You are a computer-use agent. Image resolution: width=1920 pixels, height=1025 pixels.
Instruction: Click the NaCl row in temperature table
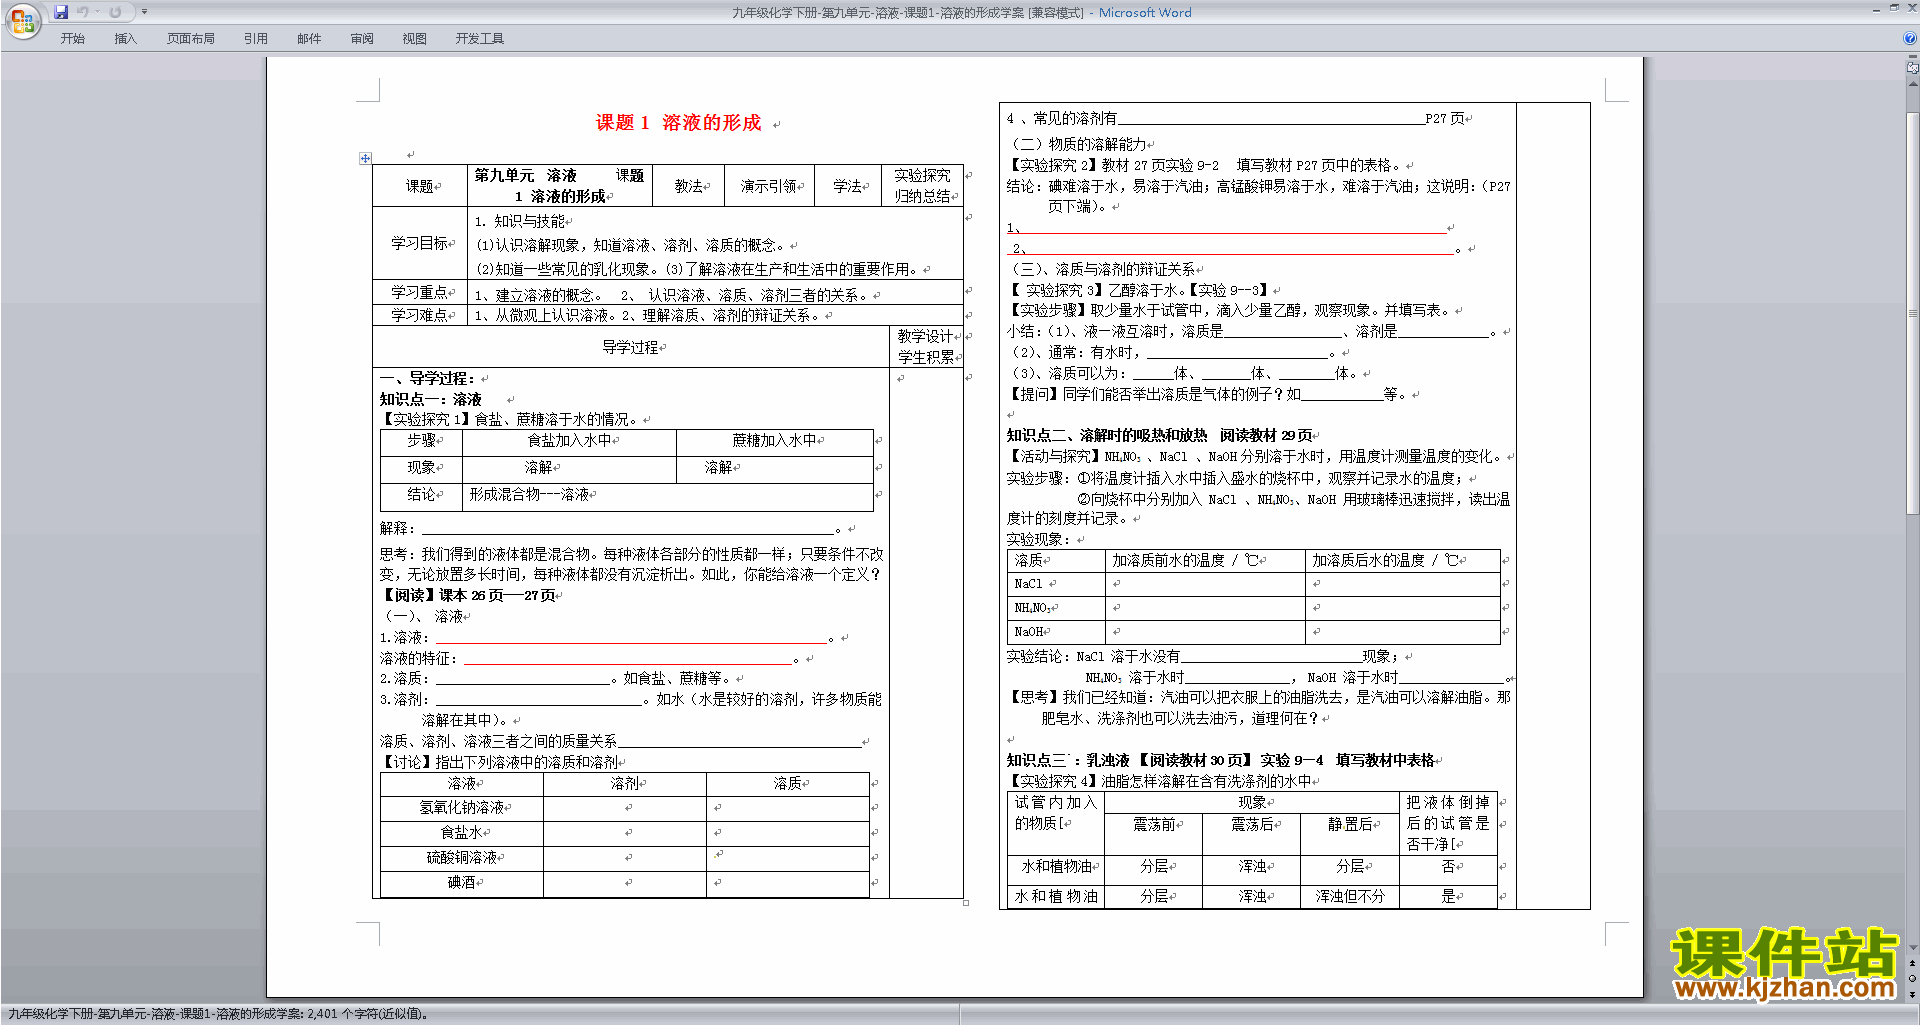click(x=1253, y=583)
